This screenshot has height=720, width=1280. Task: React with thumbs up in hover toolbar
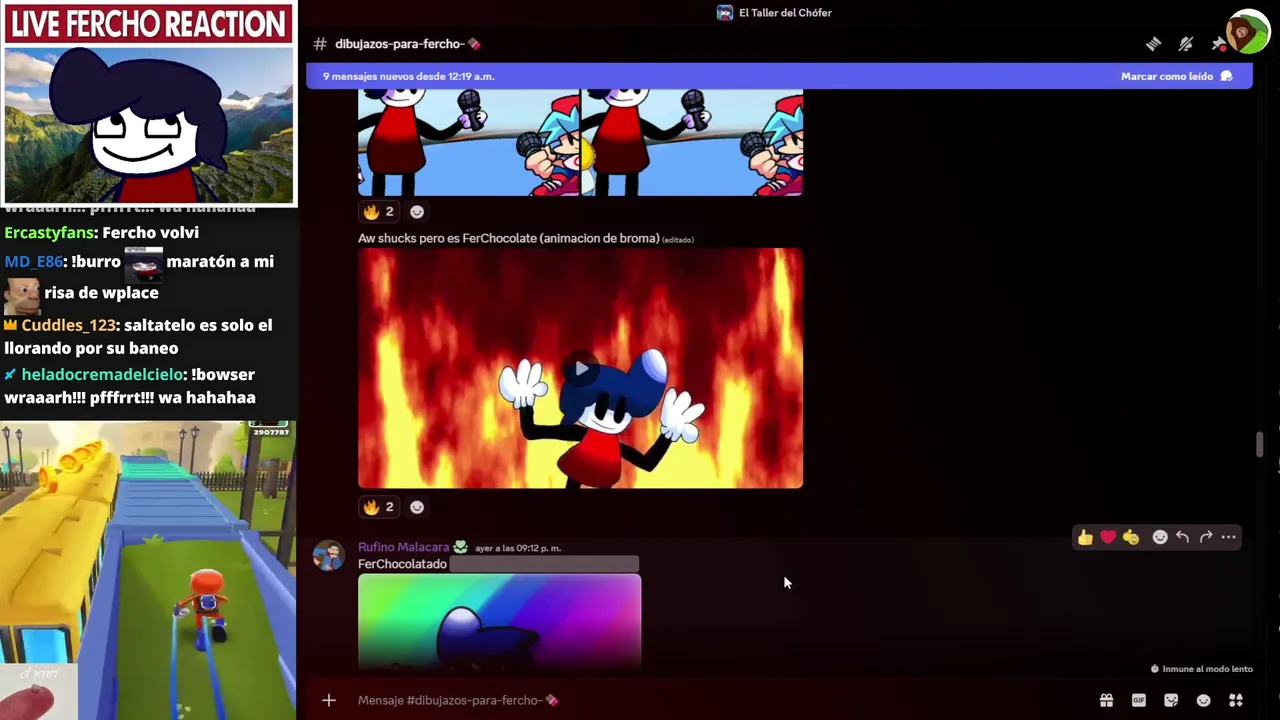pos(1085,538)
